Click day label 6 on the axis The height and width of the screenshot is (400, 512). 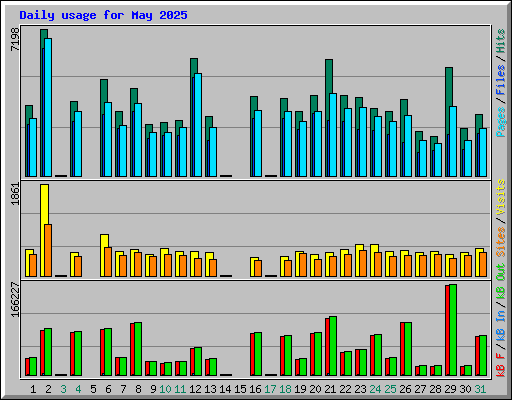[108, 389]
